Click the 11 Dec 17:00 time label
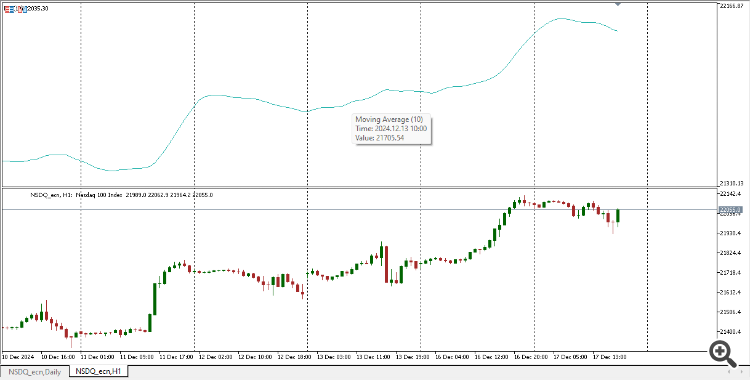 pos(176,357)
